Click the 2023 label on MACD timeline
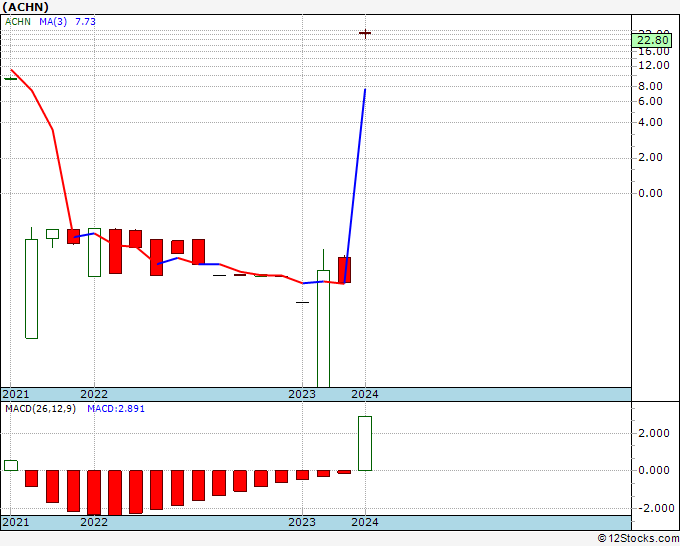Image resolution: width=680 pixels, height=546 pixels. click(302, 522)
